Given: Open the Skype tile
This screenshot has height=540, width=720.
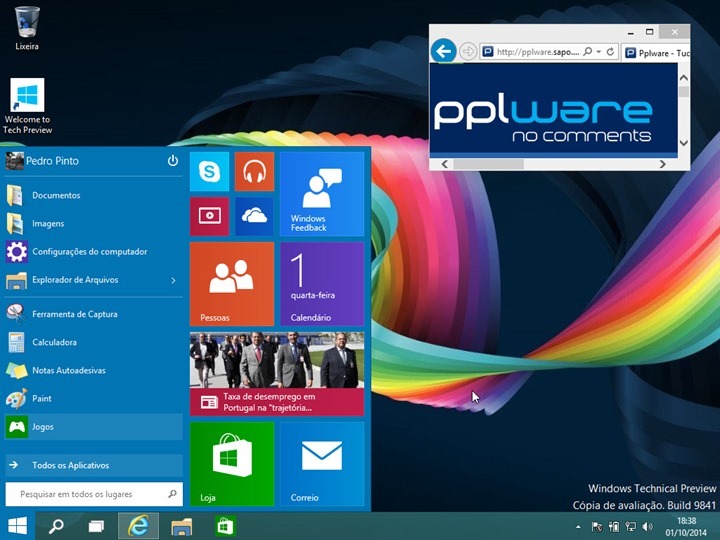Looking at the screenshot, I should [209, 171].
